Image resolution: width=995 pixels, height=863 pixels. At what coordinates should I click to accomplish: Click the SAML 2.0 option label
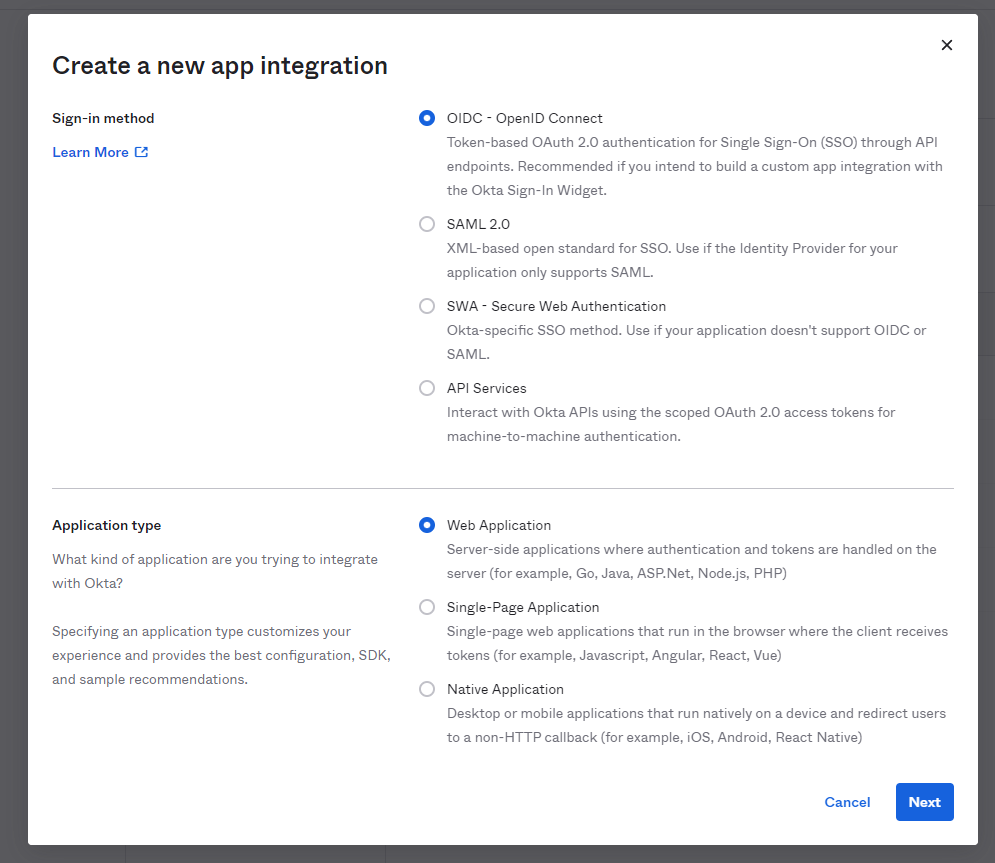pos(478,224)
